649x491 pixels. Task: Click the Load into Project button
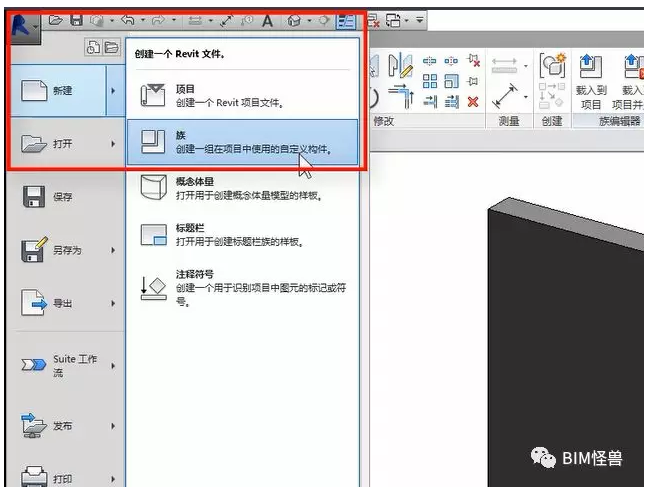(x=591, y=80)
